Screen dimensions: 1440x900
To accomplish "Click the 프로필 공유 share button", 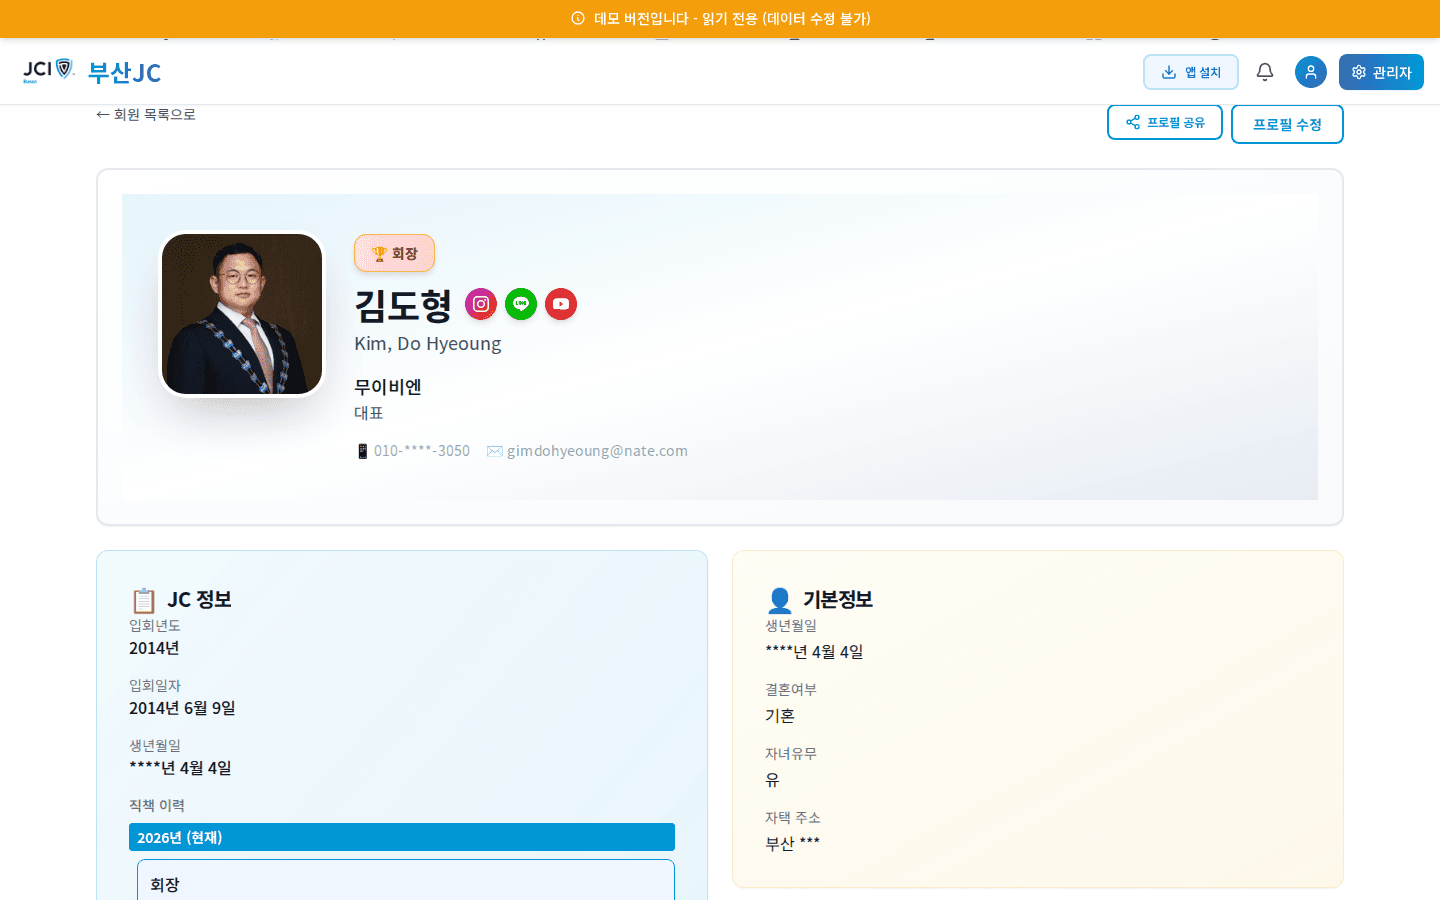I will click(1165, 122).
